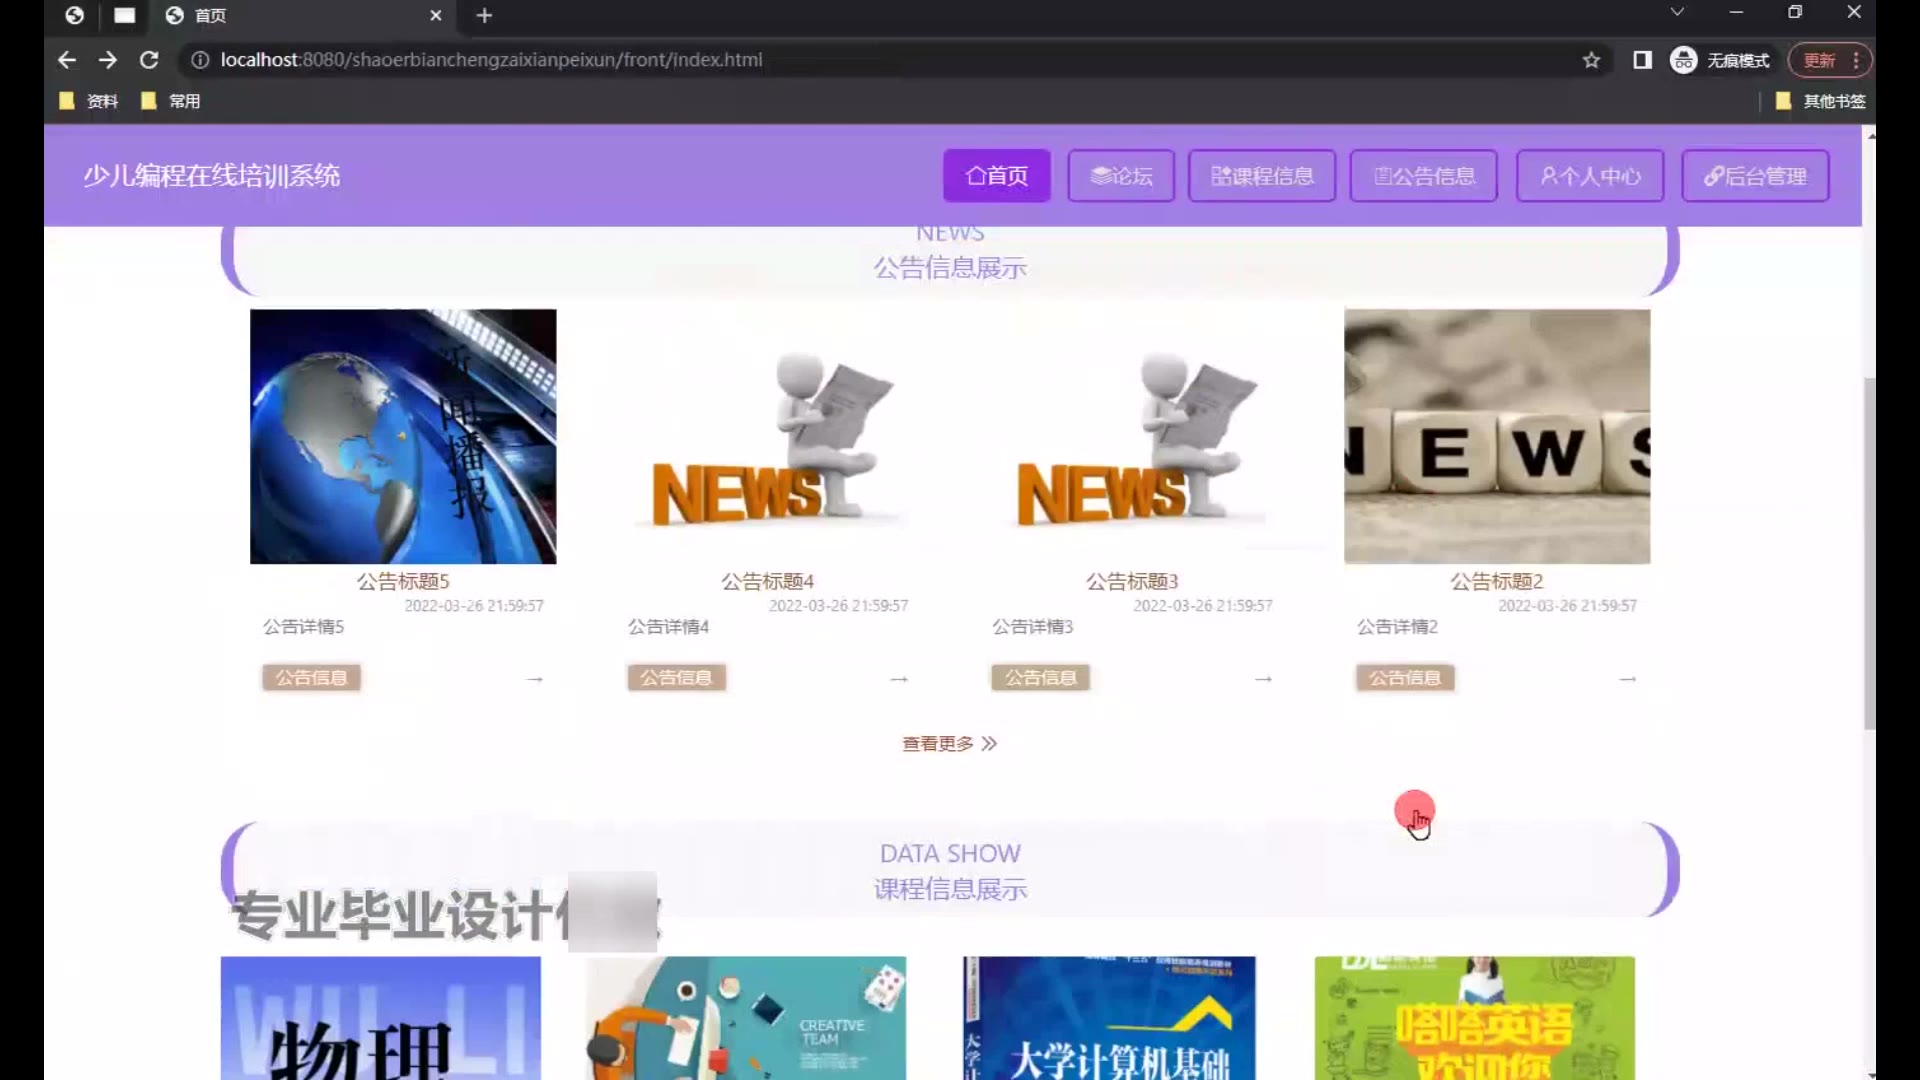Open the globe news thumbnail 公告标题5
This screenshot has width=1920, height=1080.
403,436
